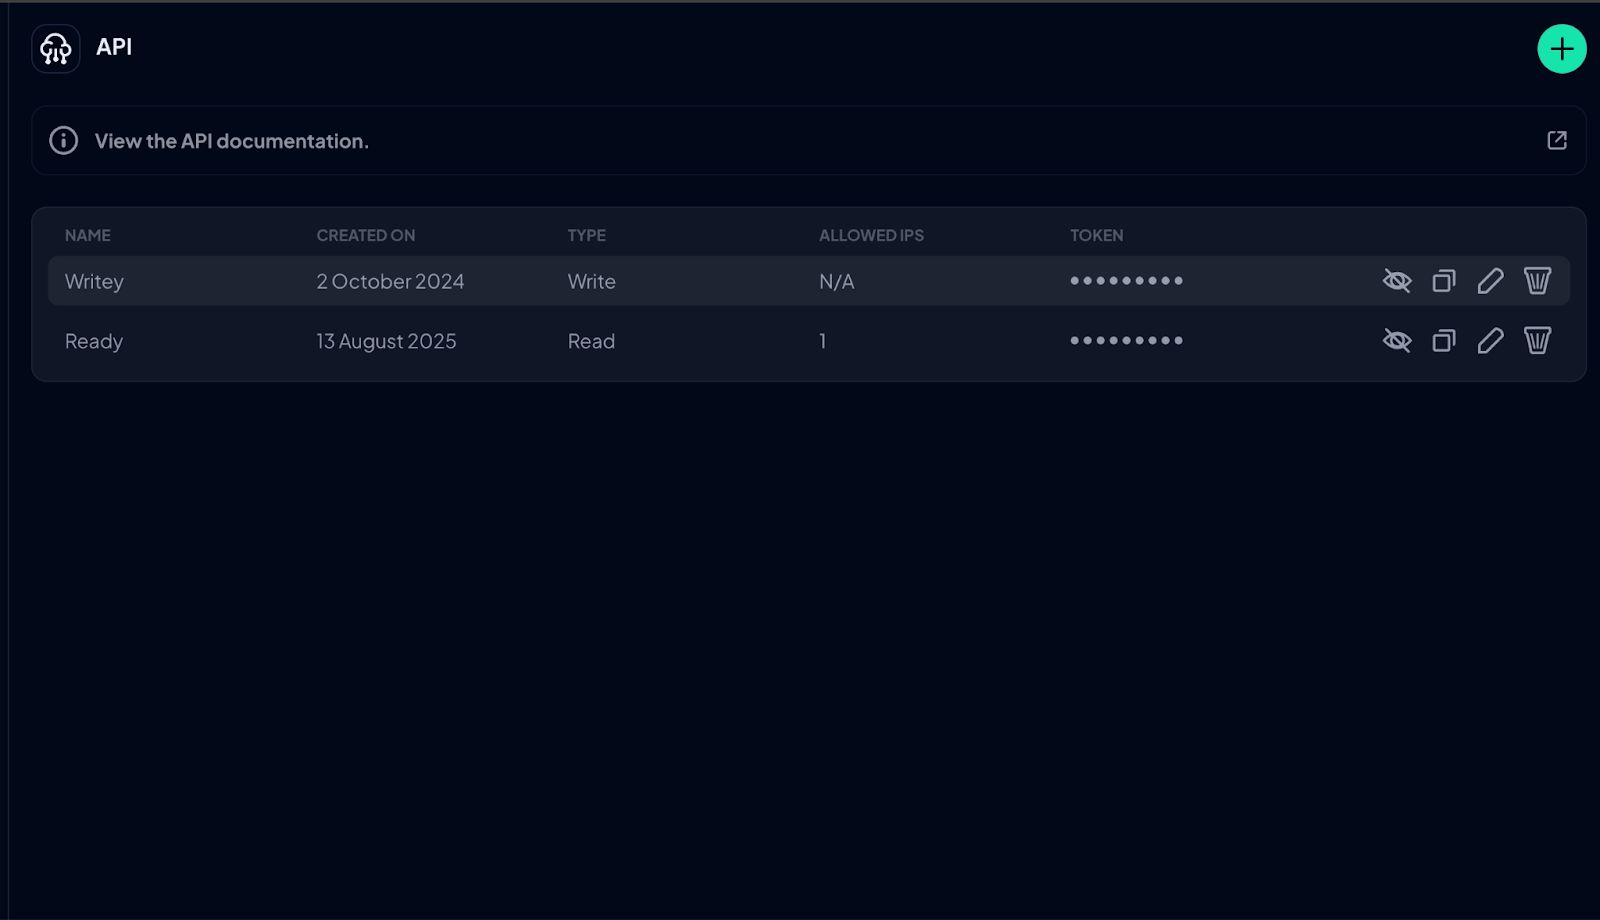The height and width of the screenshot is (920, 1600).
Task: Delete the Ready API token
Action: tap(1537, 341)
